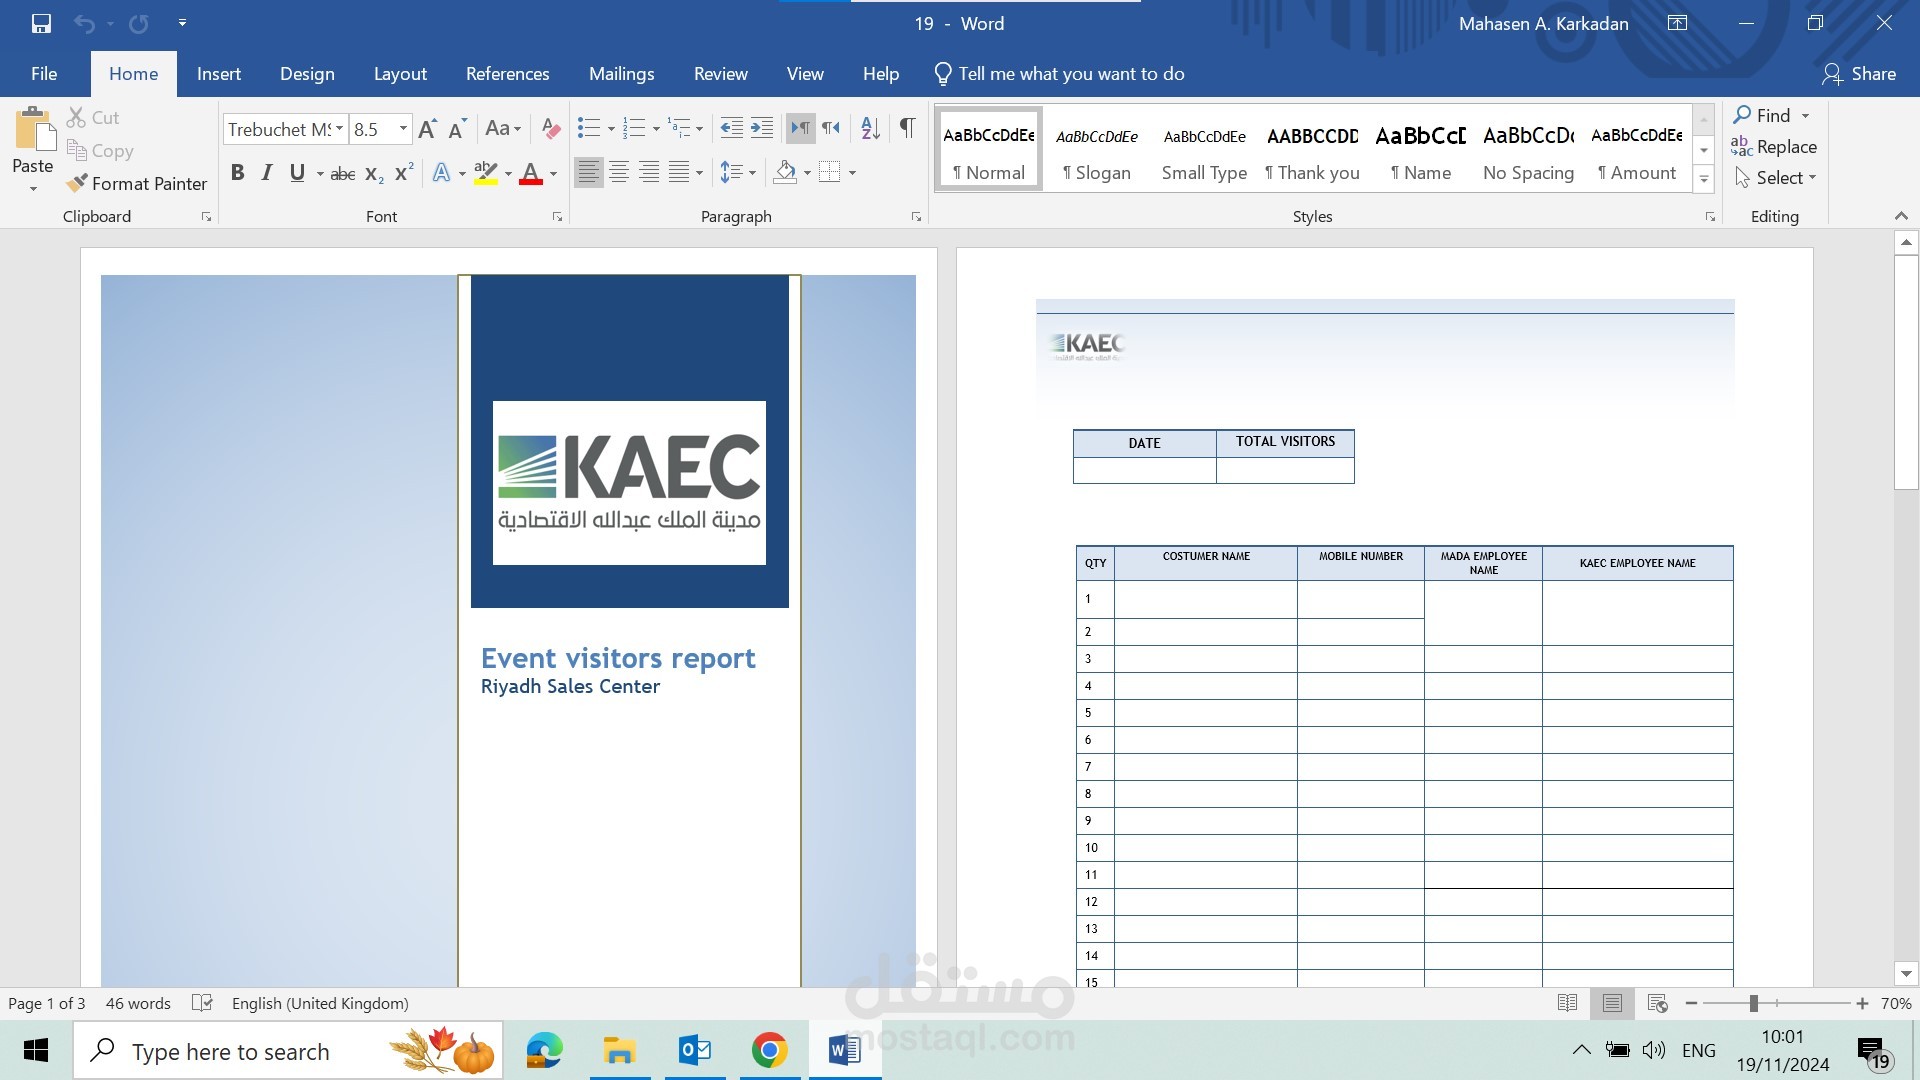This screenshot has height=1080, width=1920.
Task: Open the Home tab in ribbon
Action: click(132, 74)
